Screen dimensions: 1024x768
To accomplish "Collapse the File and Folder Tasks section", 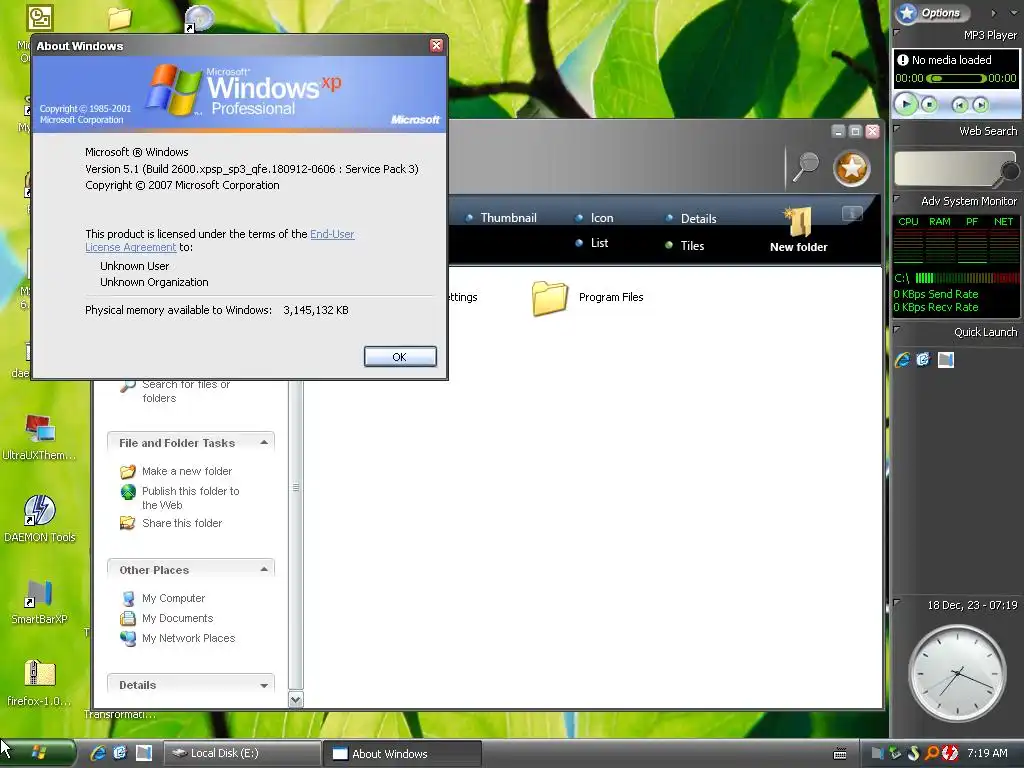I will pos(264,442).
